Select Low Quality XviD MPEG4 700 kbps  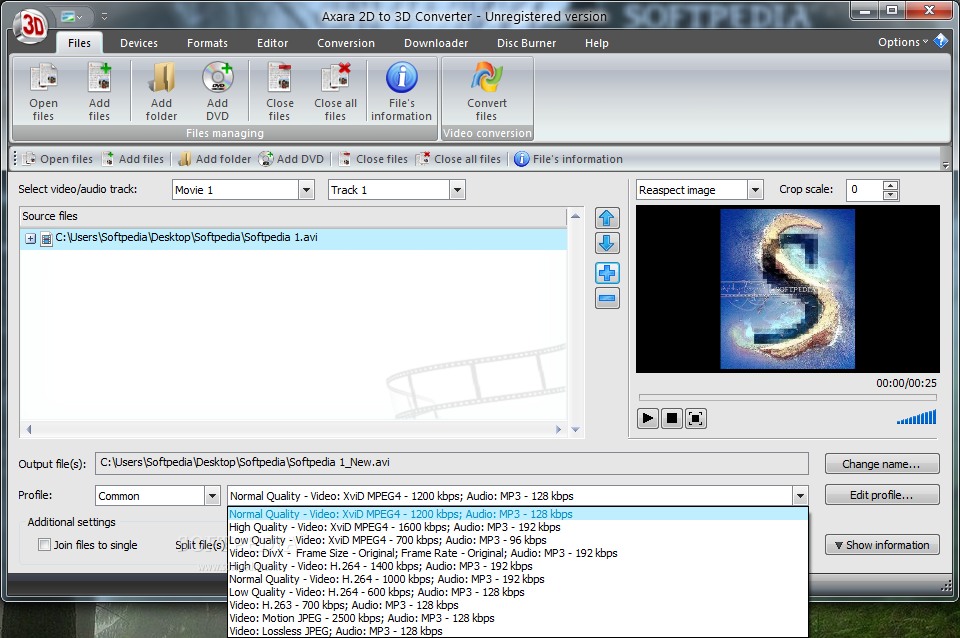pos(517,540)
